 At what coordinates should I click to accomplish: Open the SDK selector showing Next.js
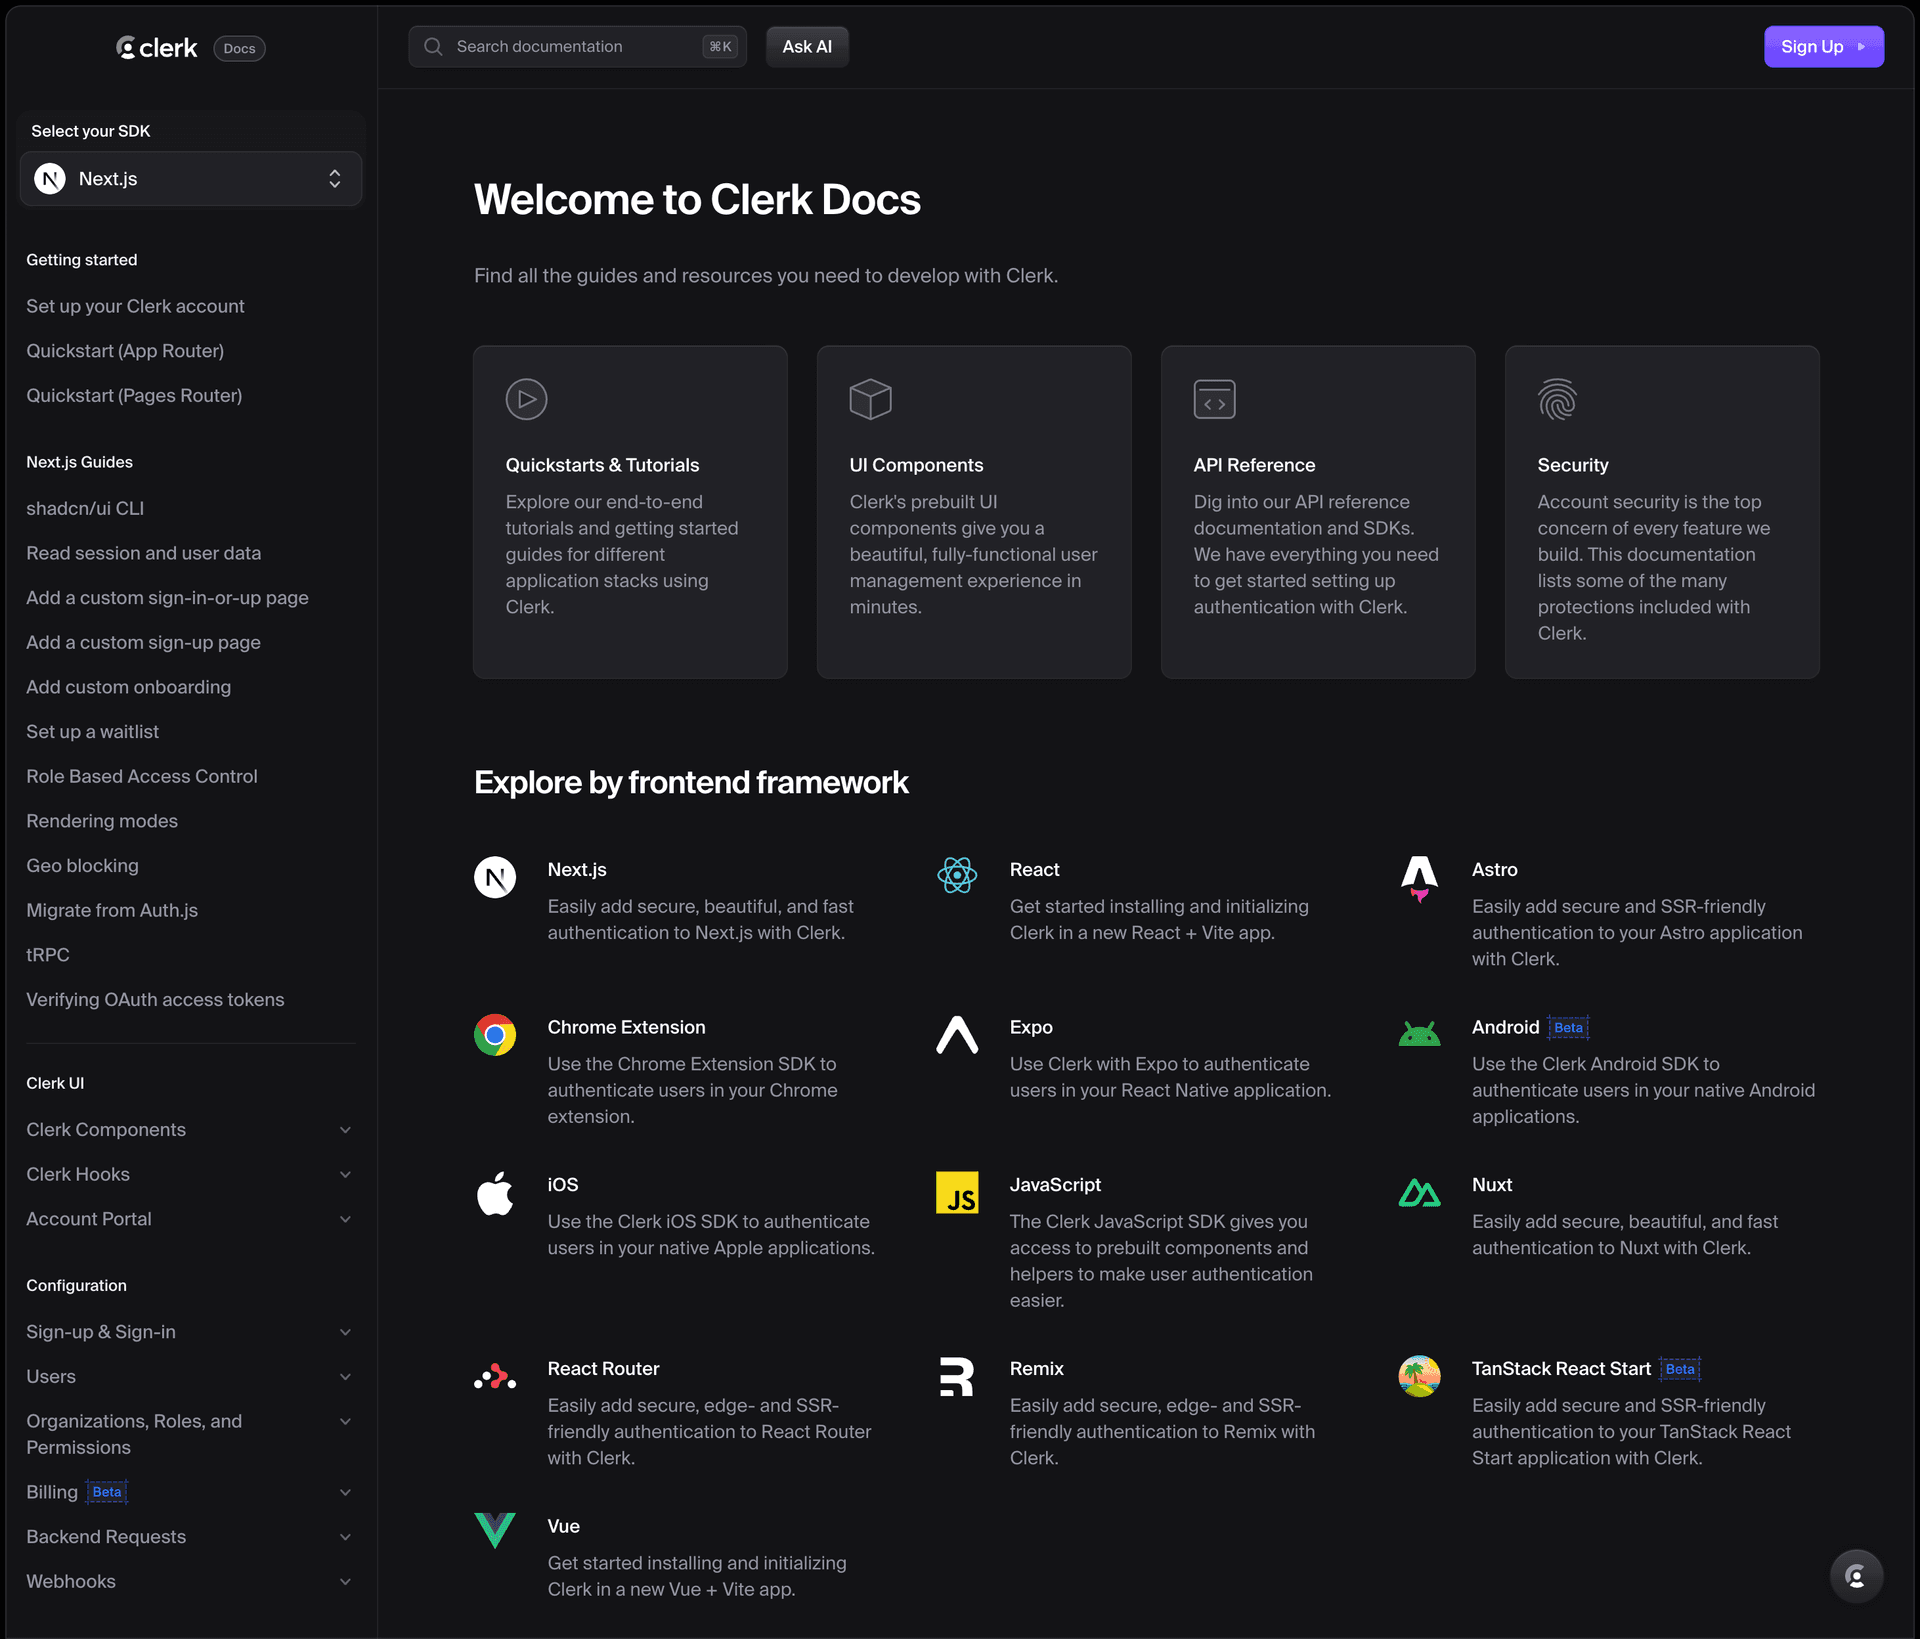(190, 178)
